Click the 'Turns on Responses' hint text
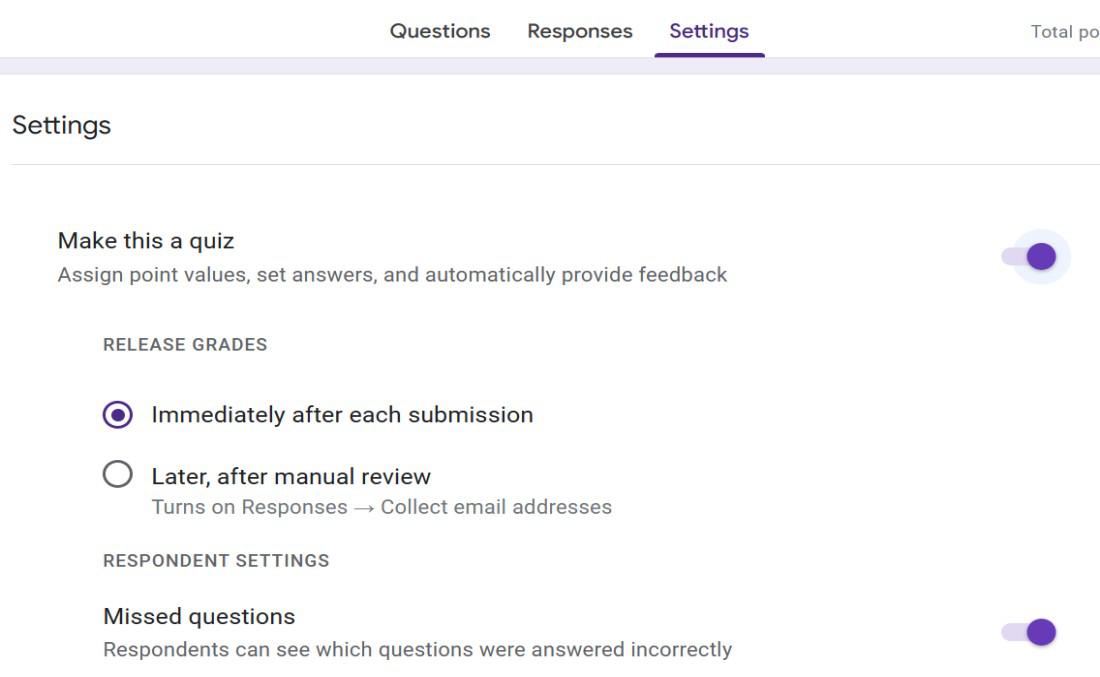1100x677 pixels. point(249,507)
